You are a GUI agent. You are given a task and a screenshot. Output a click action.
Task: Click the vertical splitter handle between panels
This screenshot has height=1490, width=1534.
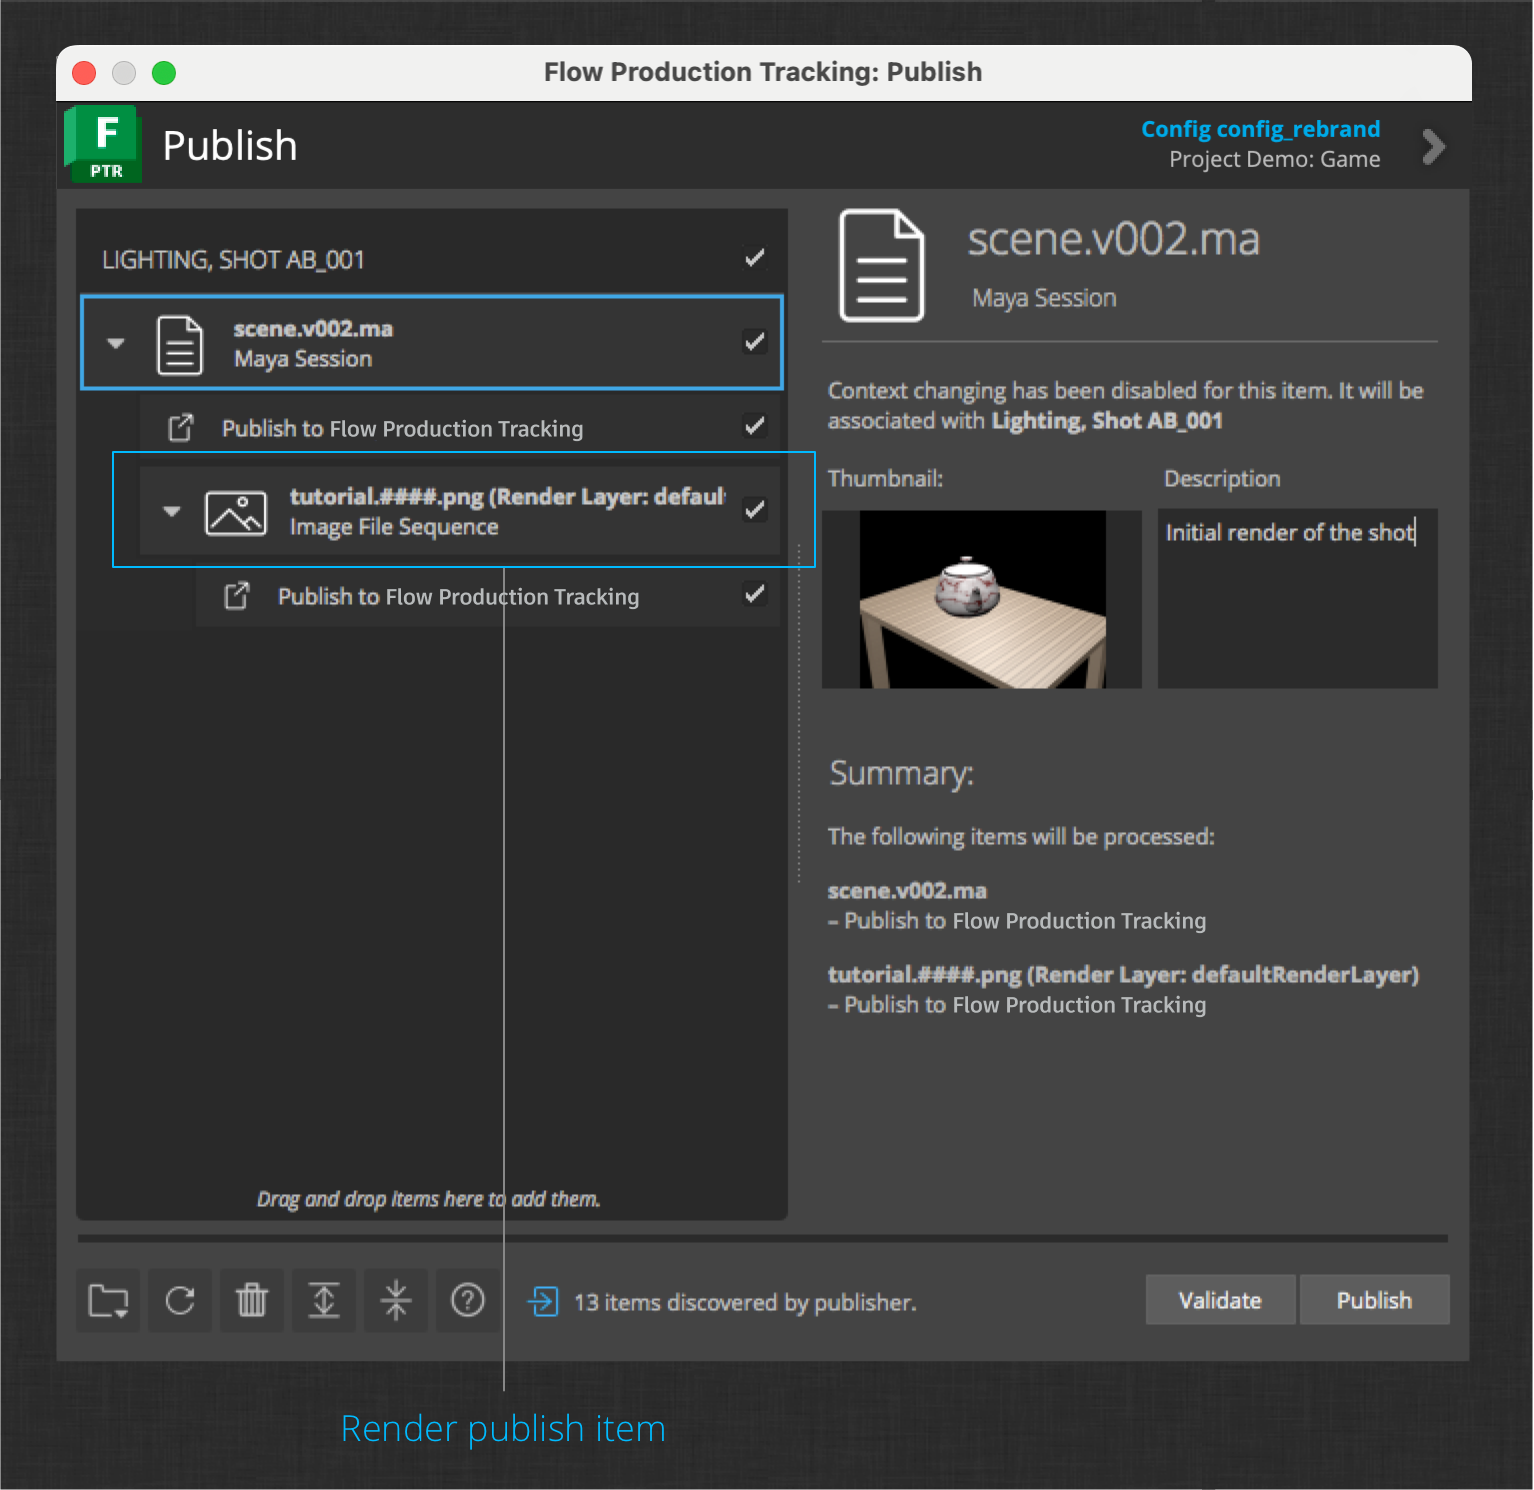point(799,713)
